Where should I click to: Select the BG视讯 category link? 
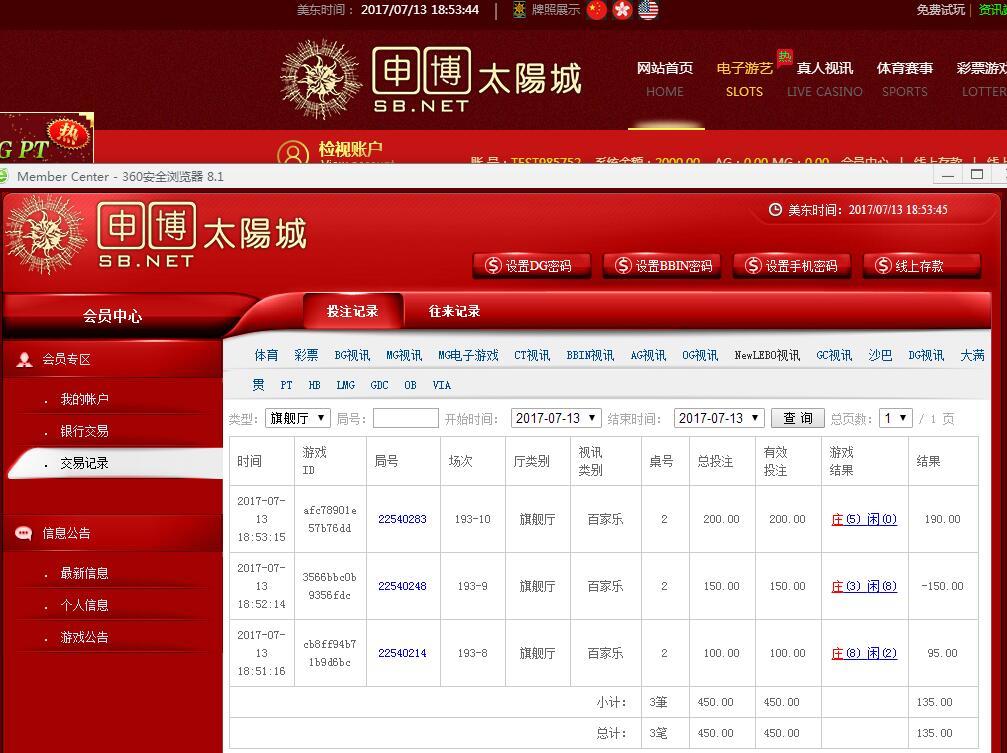[352, 355]
